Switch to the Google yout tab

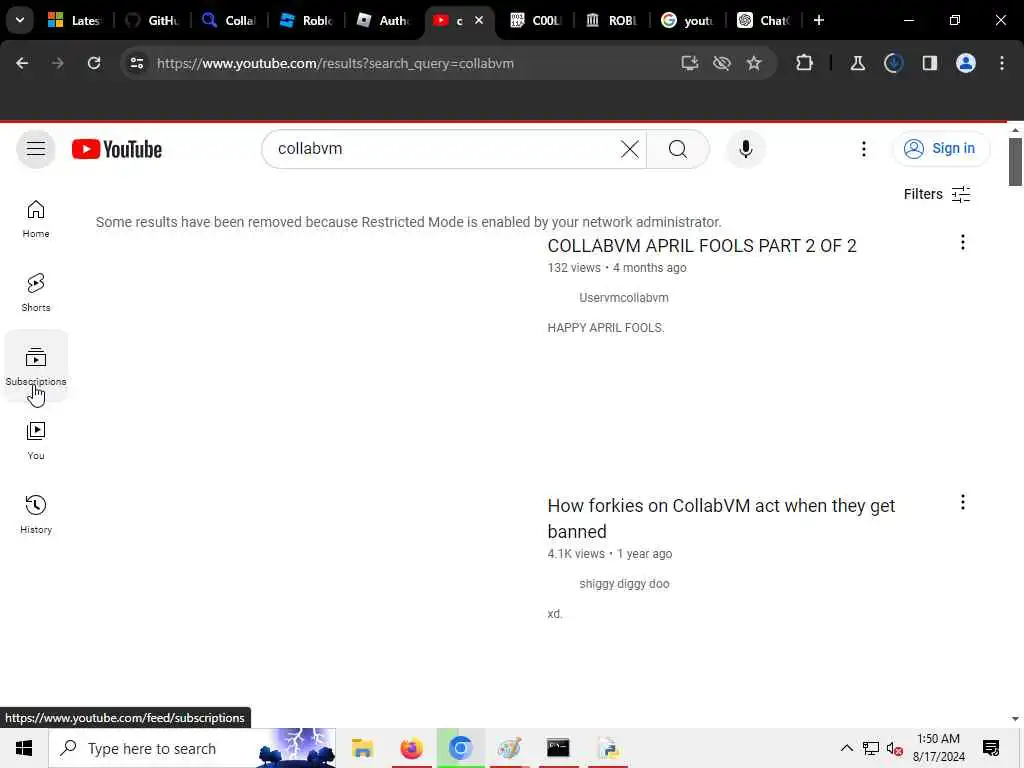click(x=687, y=20)
